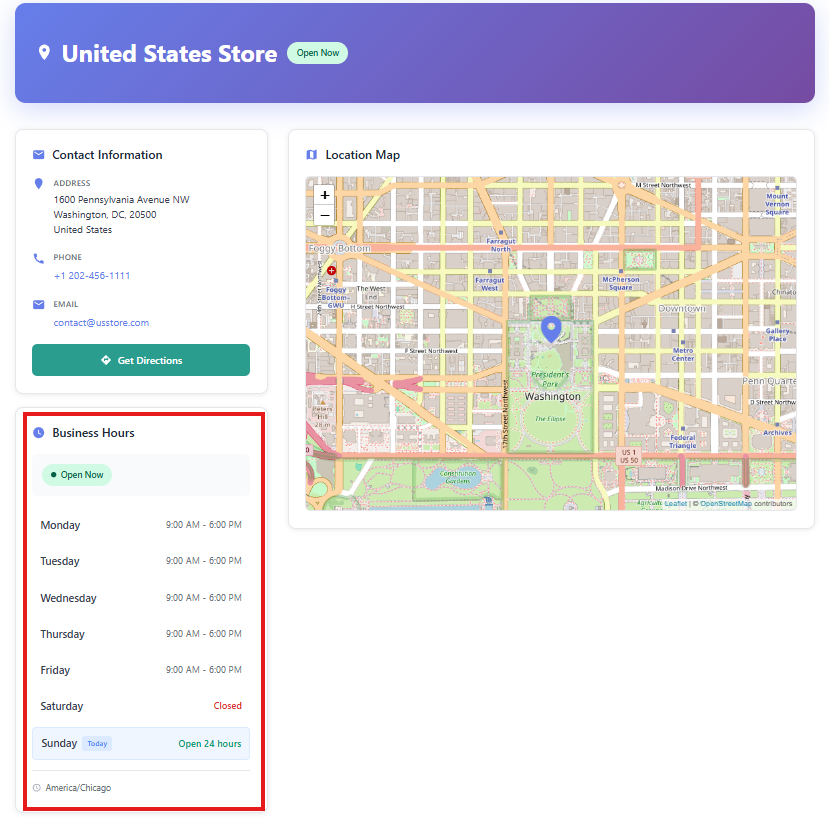Click the 1600 Pennsylvania Avenue NW address line

point(121,199)
